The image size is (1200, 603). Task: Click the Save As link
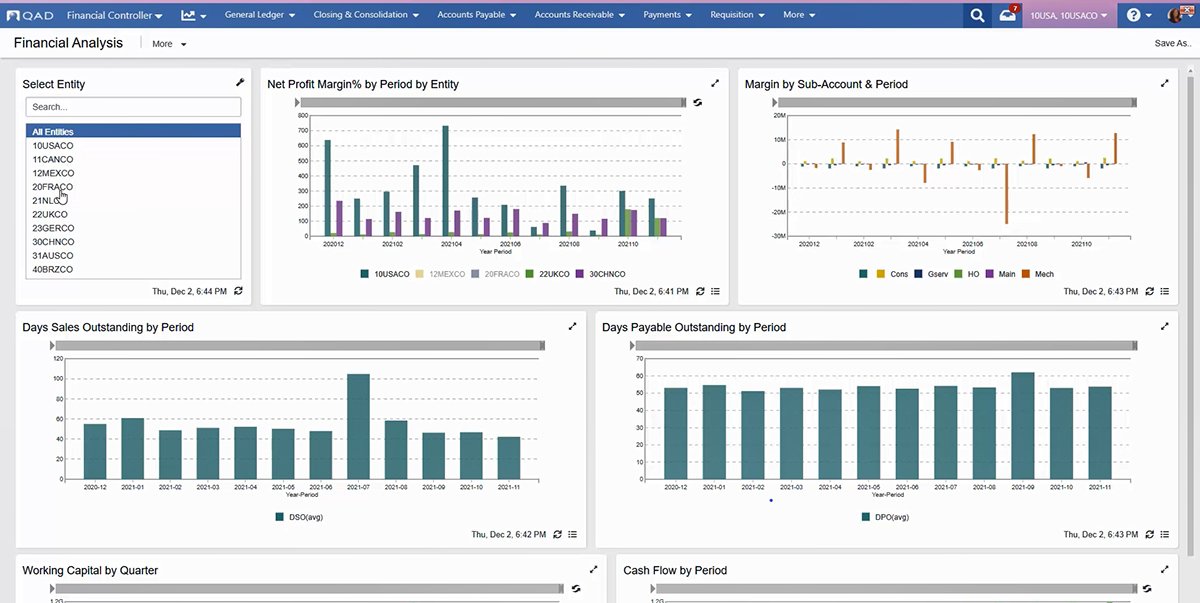tap(1170, 43)
